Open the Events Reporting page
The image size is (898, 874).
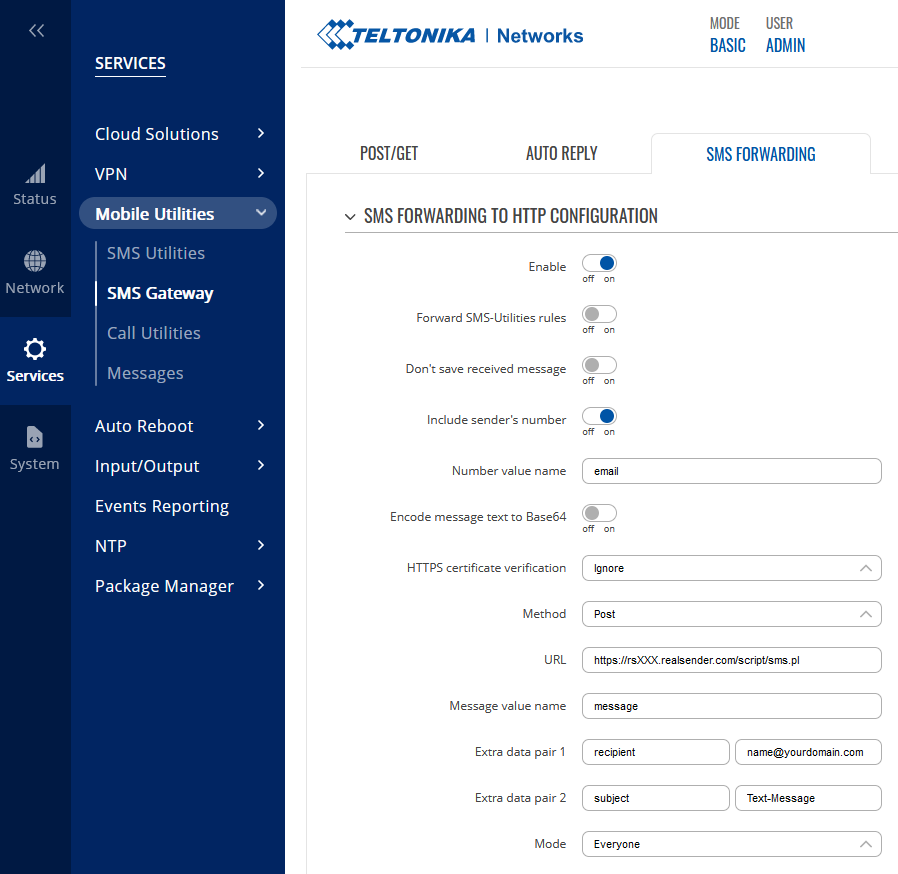tap(161, 506)
